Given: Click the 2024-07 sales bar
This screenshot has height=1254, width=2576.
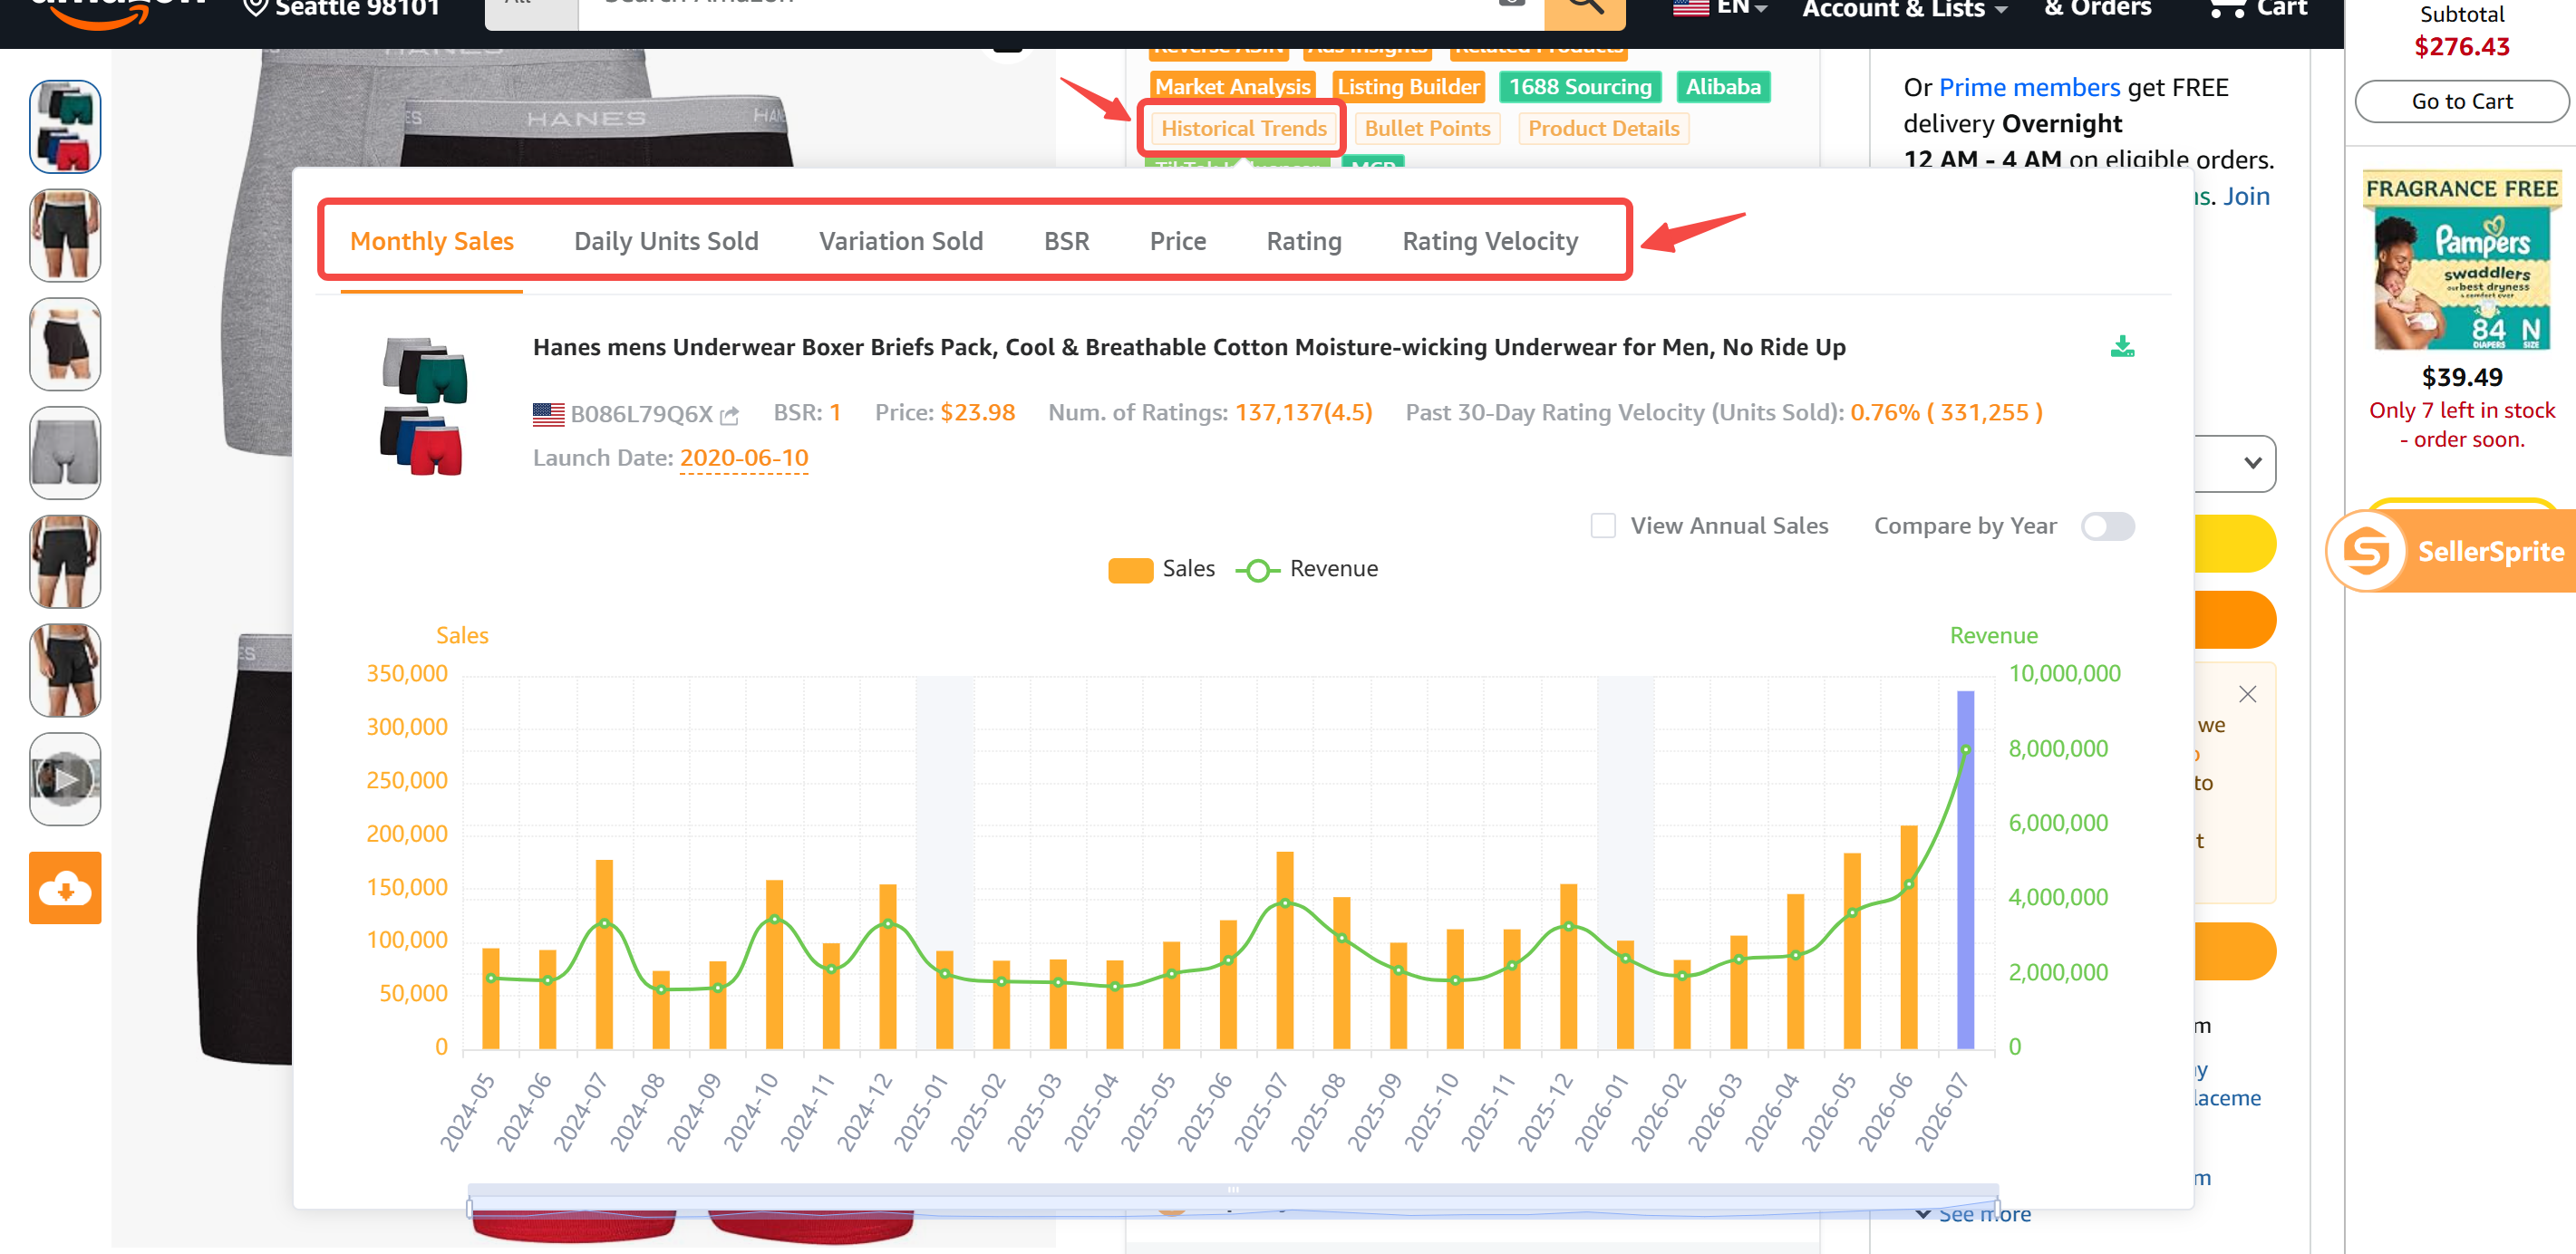Looking at the screenshot, I should 604,954.
